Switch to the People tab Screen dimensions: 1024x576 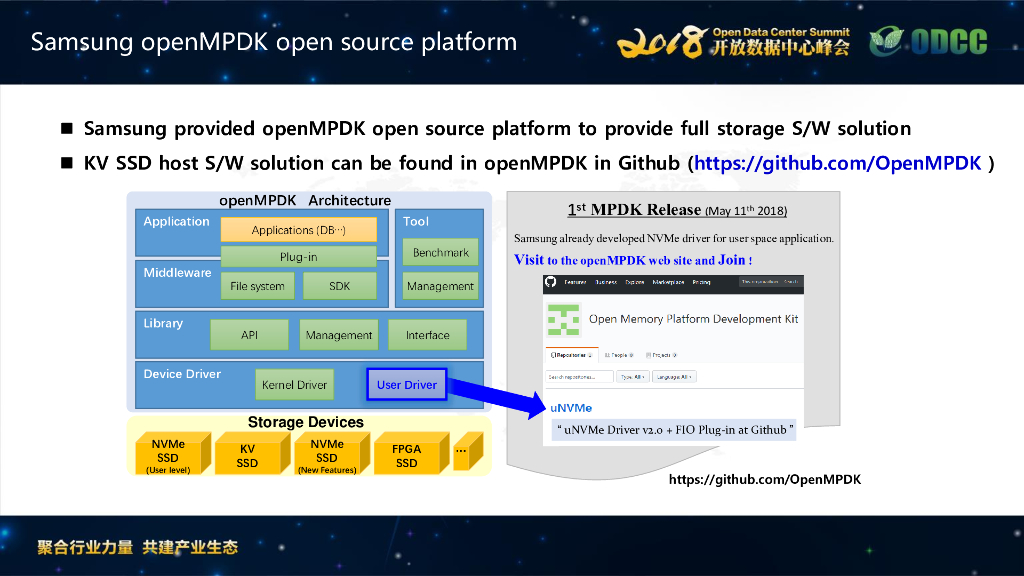click(x=619, y=354)
